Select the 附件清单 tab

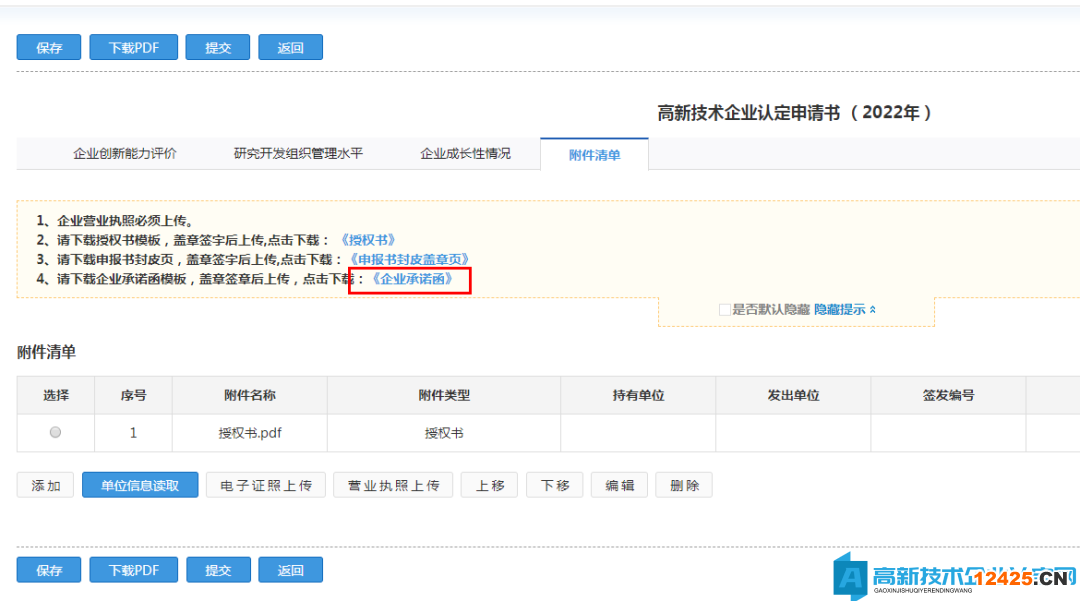[594, 155]
